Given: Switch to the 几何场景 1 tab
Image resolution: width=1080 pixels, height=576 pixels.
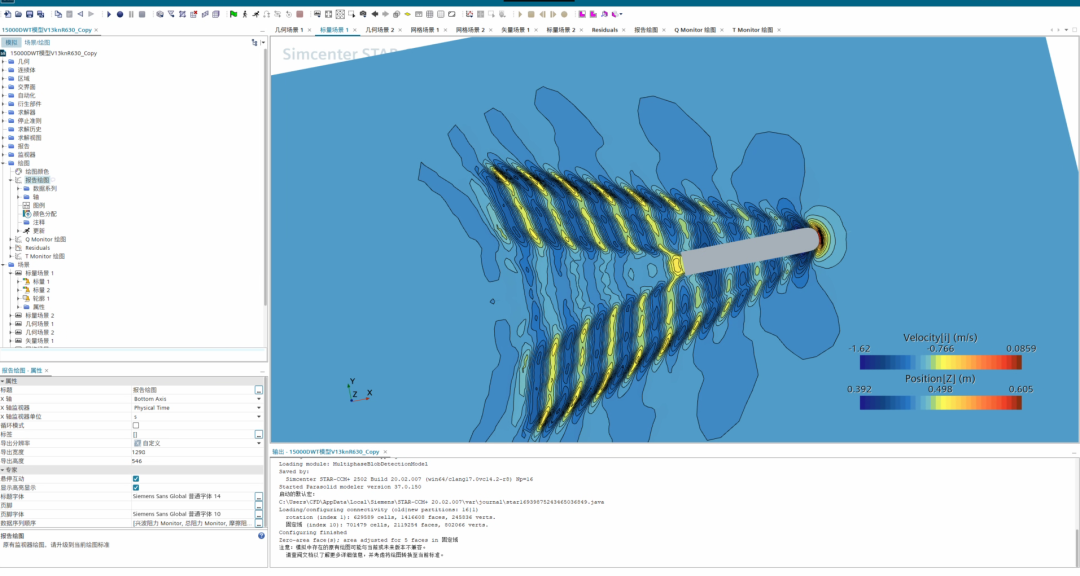Looking at the screenshot, I should (x=289, y=30).
